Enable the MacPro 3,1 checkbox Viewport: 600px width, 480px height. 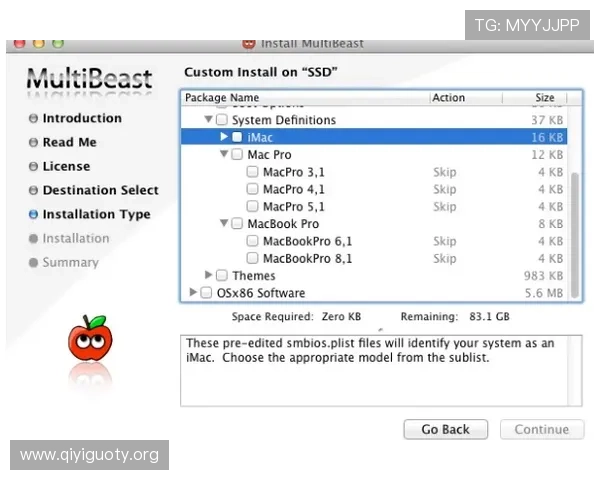(252, 173)
